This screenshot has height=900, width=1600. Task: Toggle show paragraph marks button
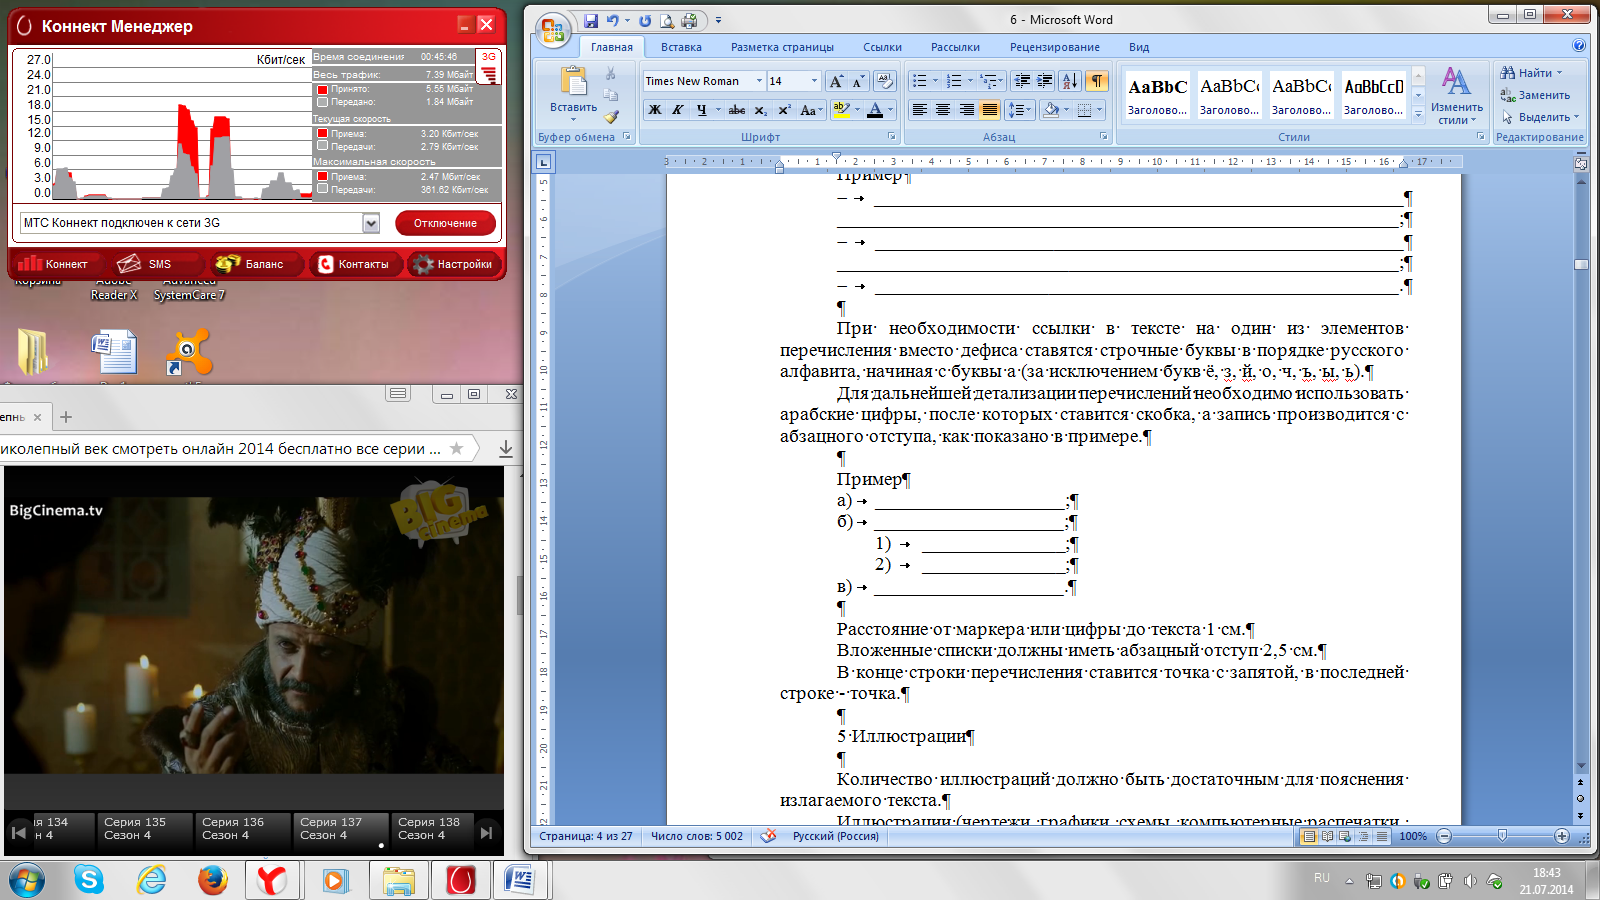(x=1097, y=81)
